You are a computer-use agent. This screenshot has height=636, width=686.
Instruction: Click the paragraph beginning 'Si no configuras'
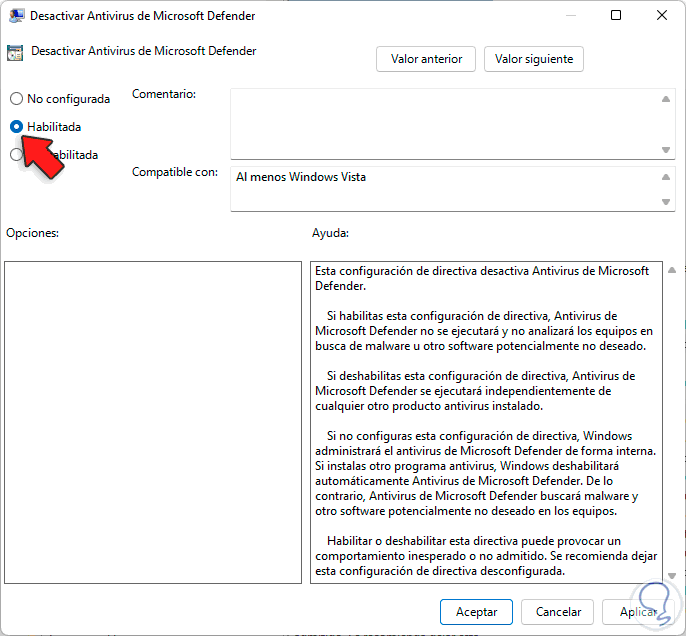[x=486, y=473]
